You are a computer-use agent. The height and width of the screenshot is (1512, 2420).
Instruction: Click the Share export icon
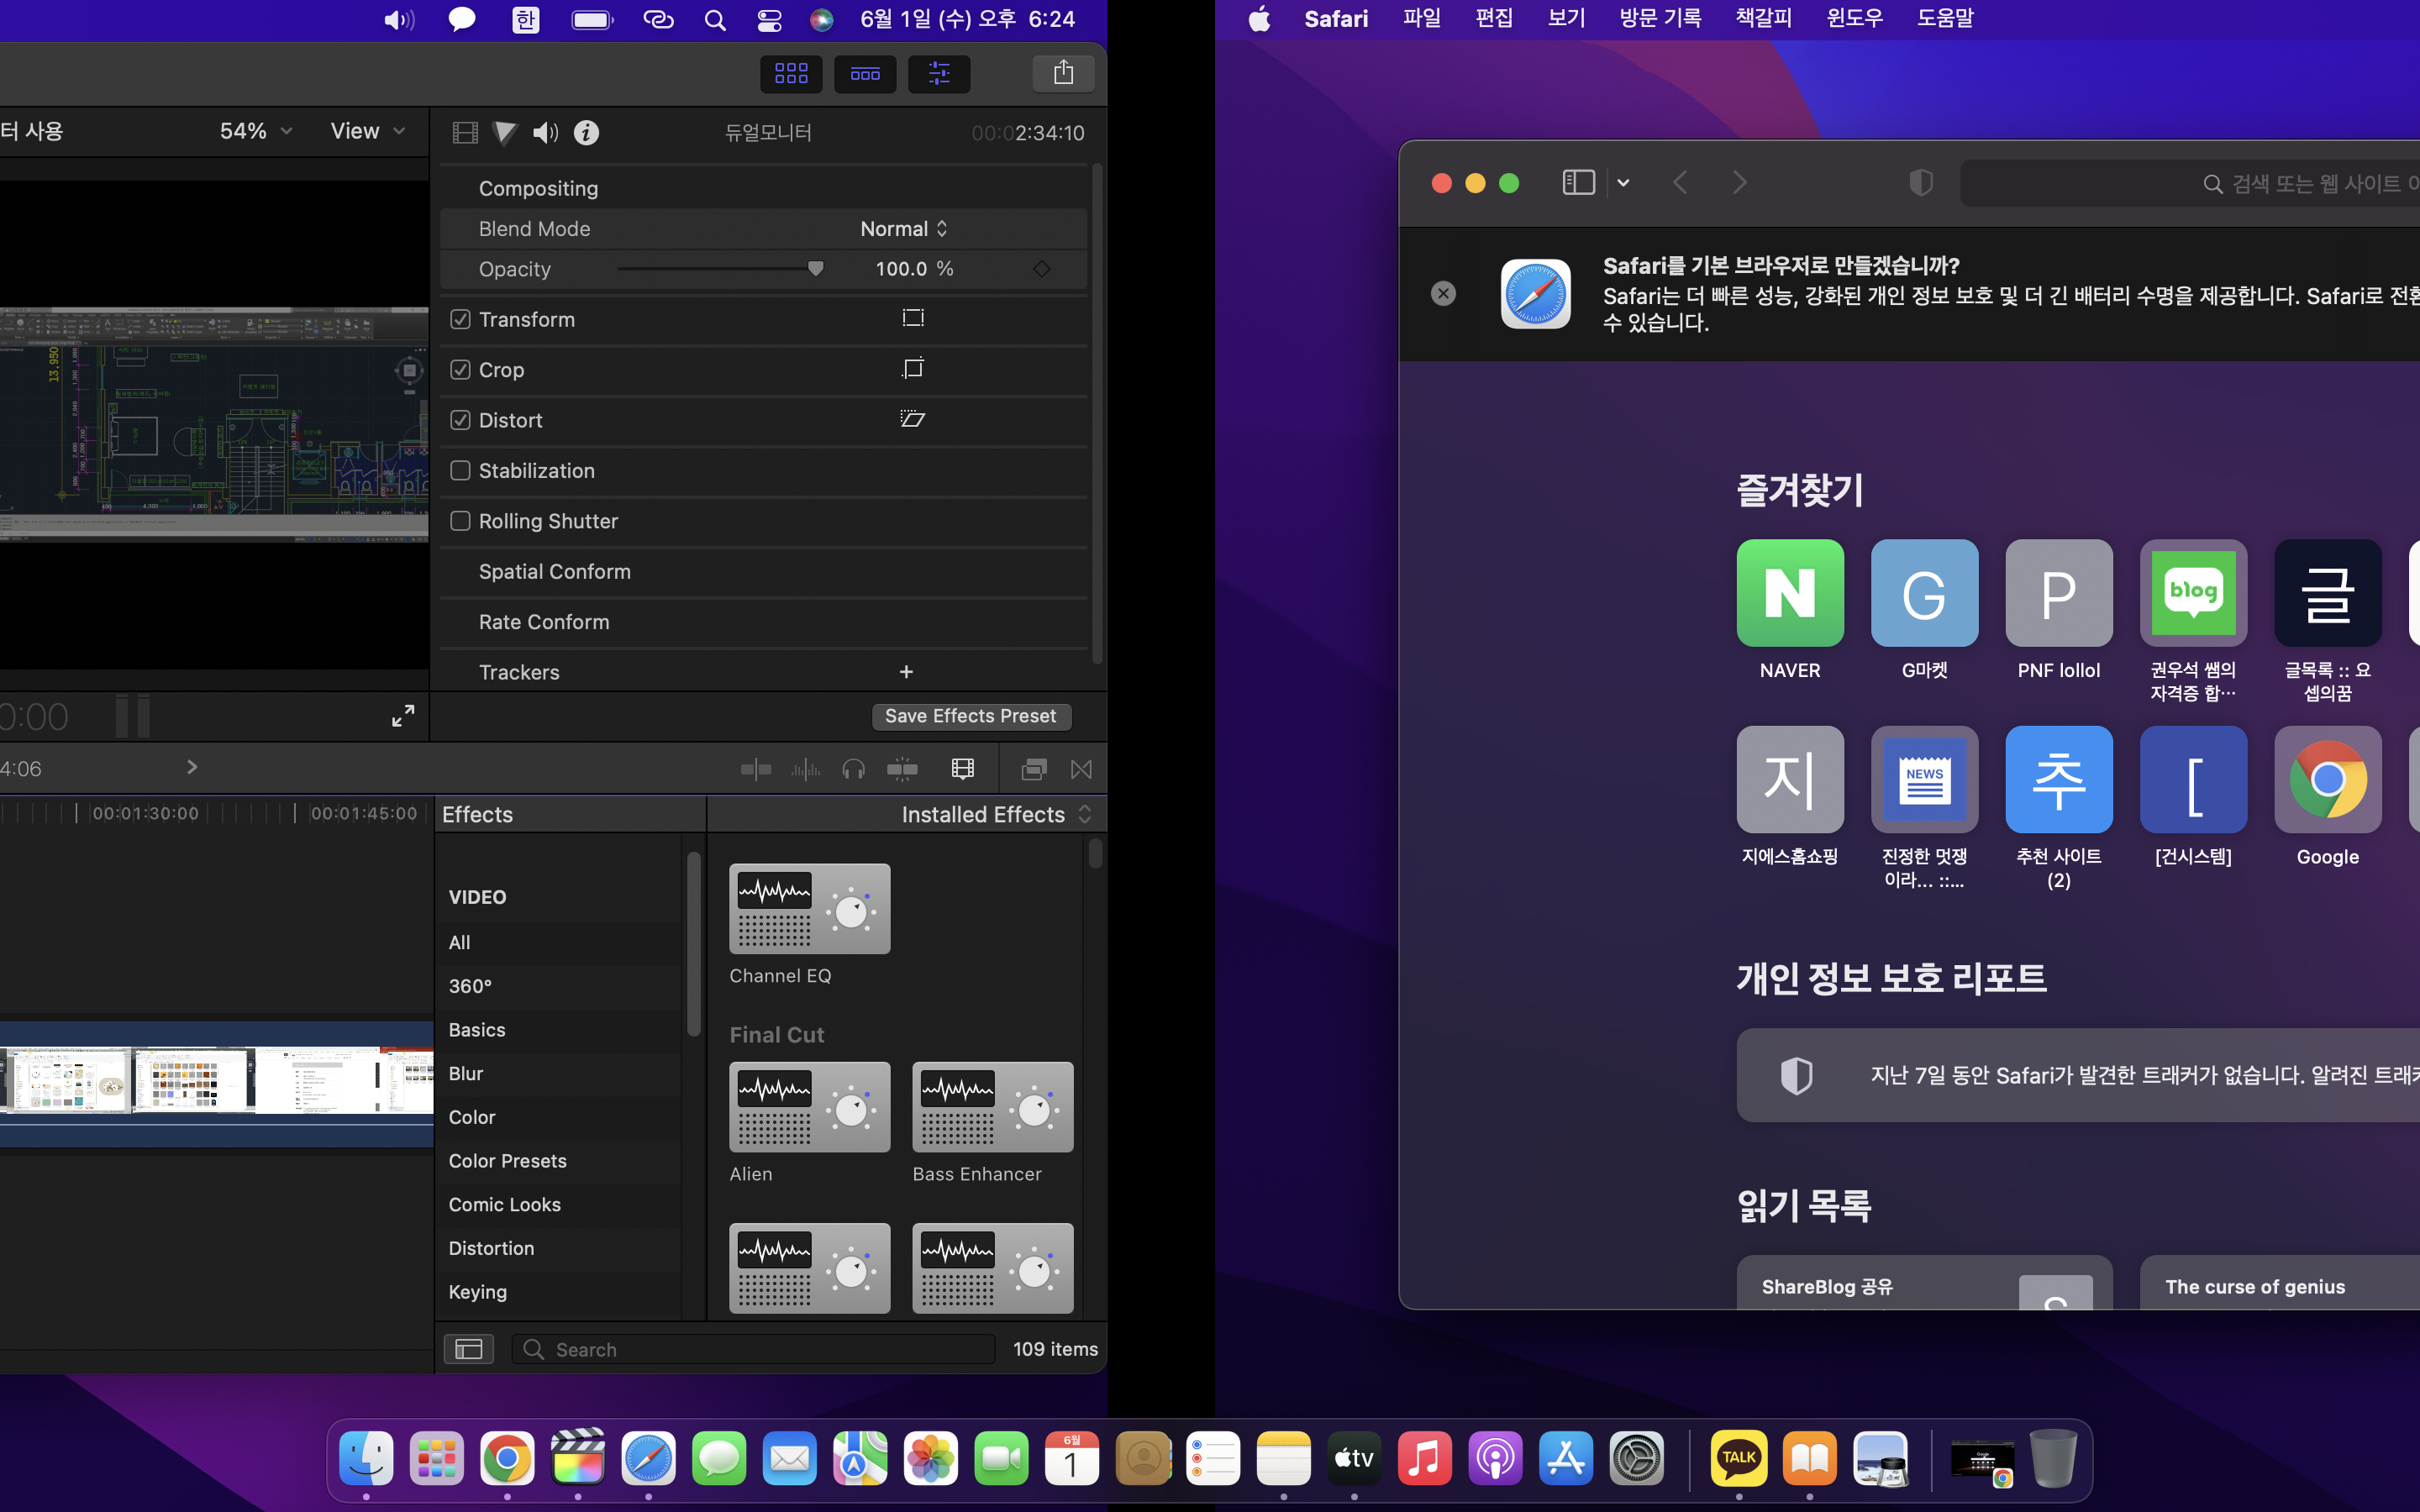click(x=1063, y=73)
